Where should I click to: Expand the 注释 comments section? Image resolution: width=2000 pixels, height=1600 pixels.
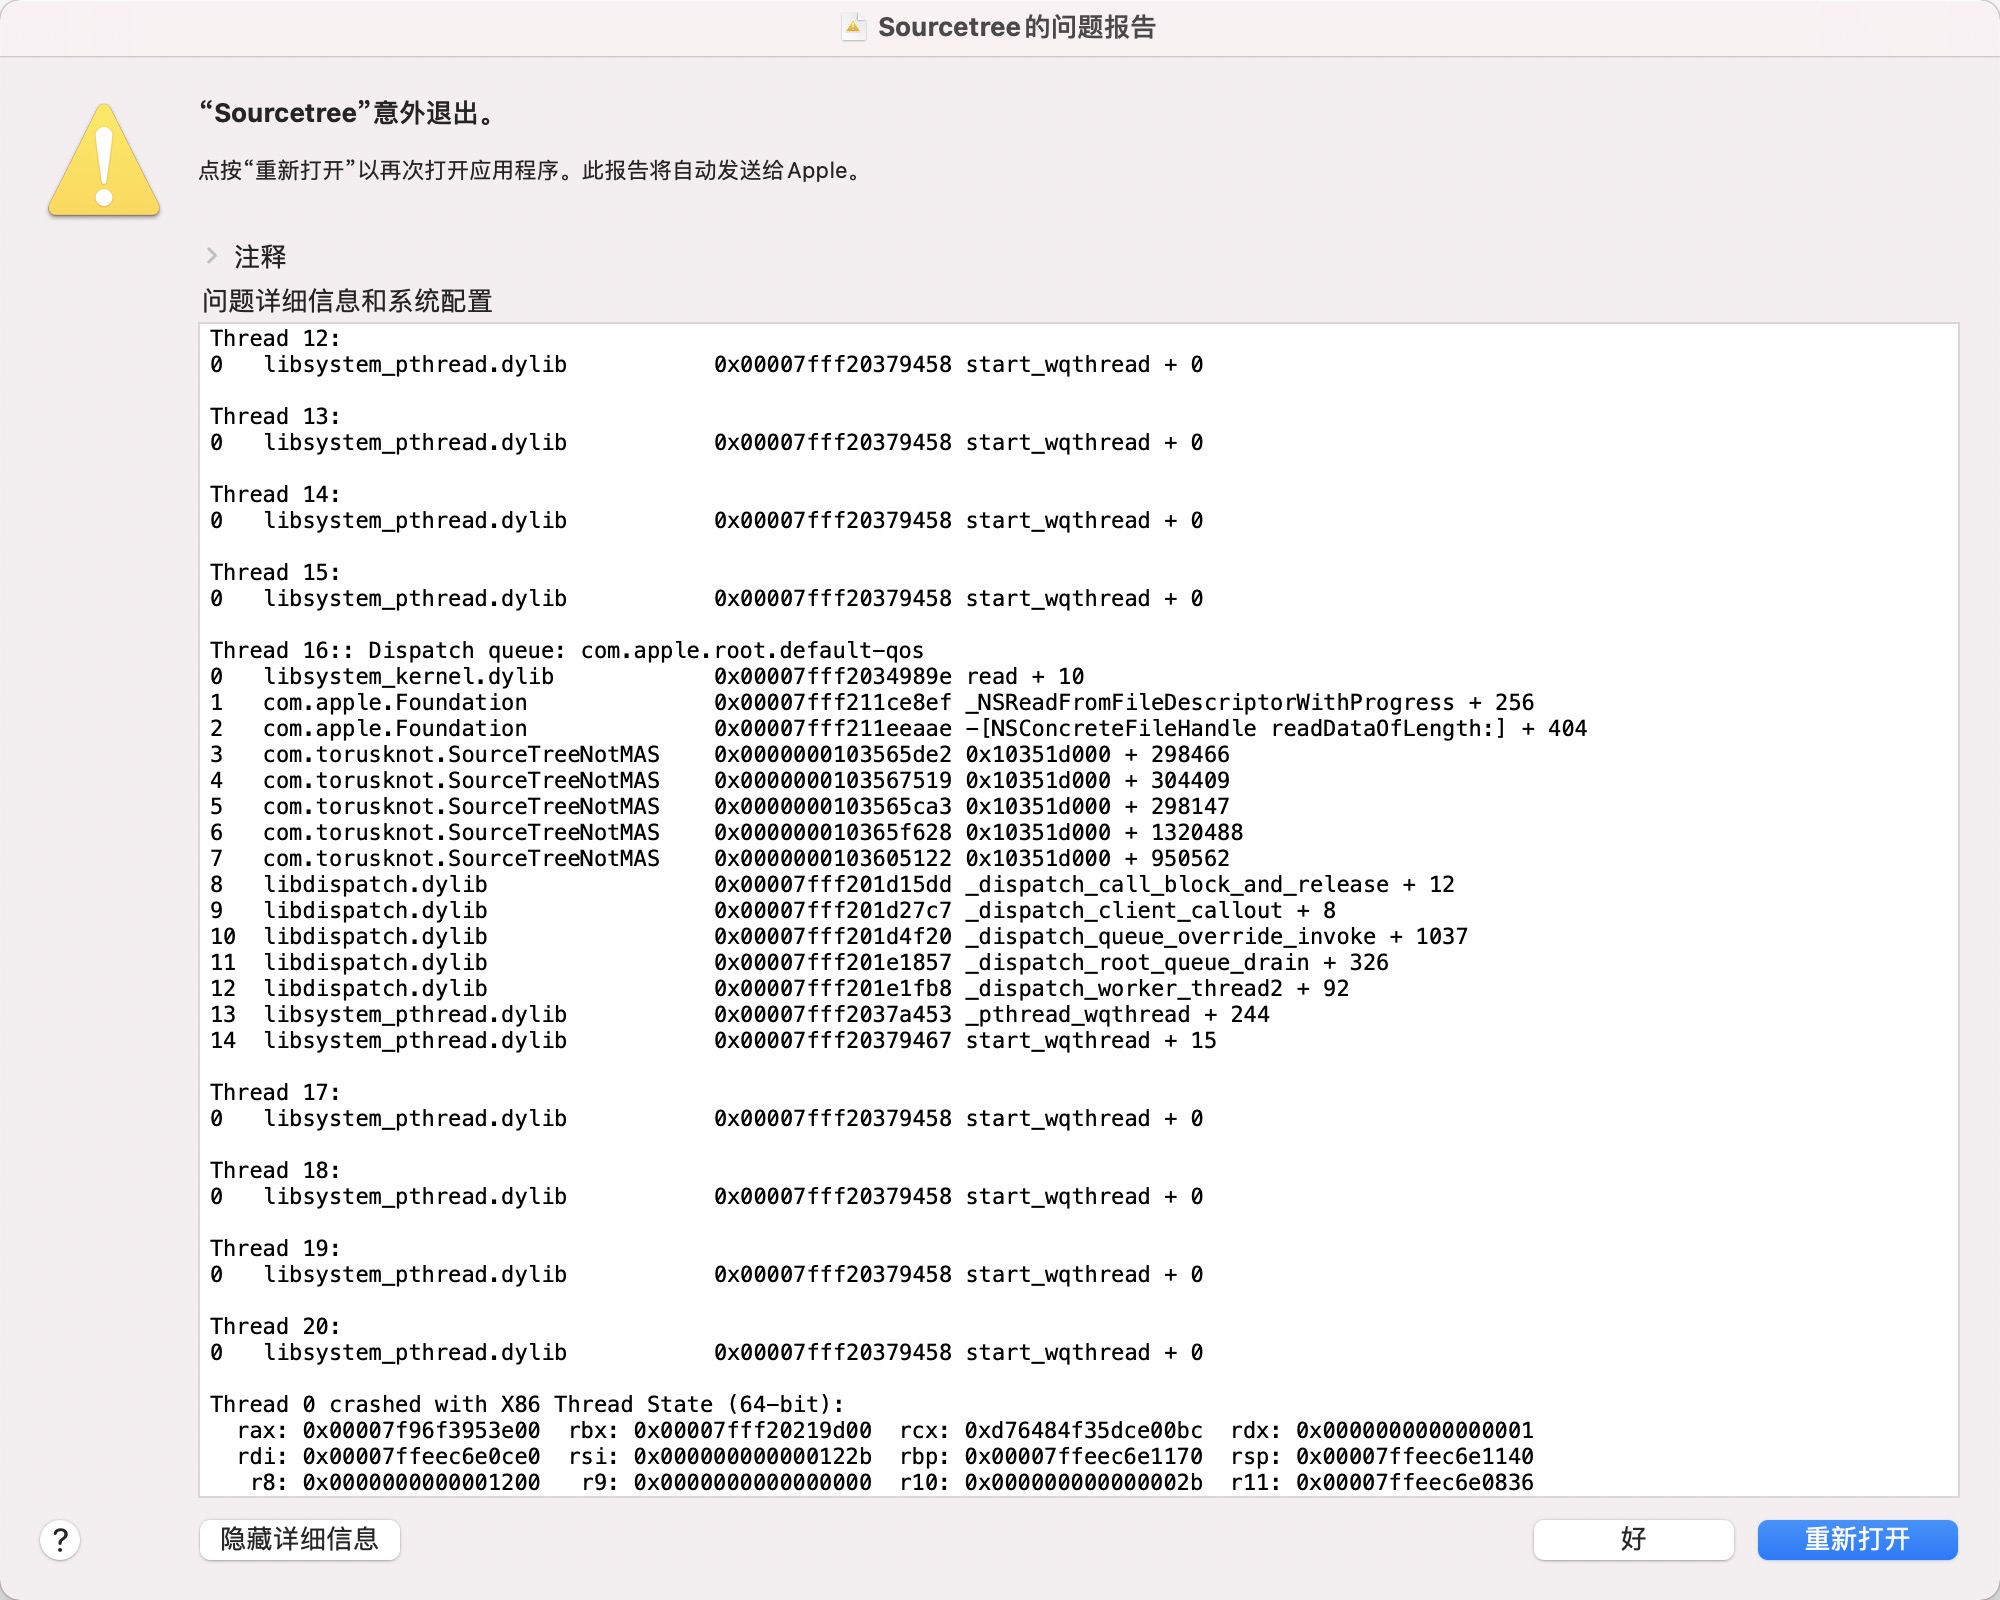(x=211, y=256)
